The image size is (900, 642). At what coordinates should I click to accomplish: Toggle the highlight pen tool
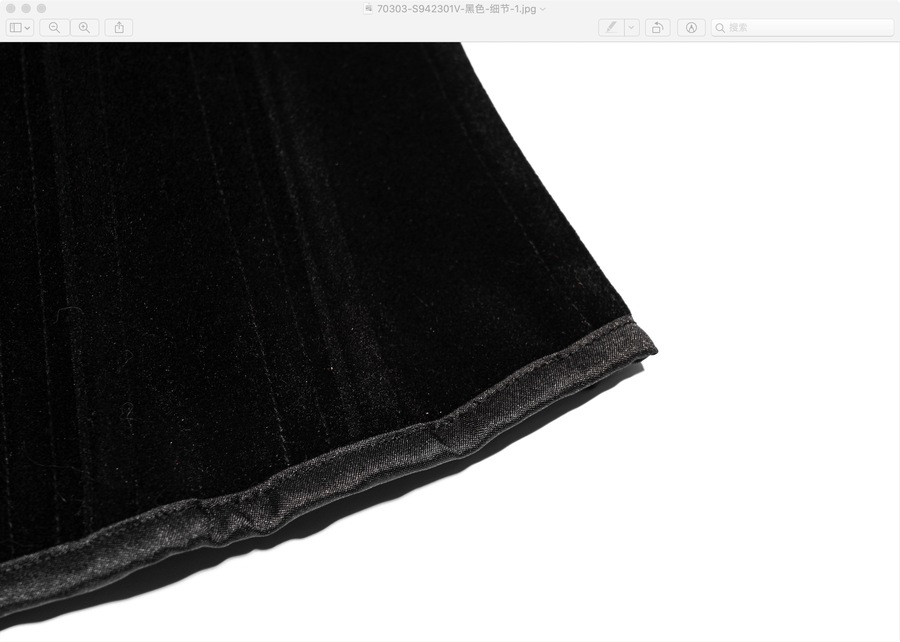[x=611, y=28]
